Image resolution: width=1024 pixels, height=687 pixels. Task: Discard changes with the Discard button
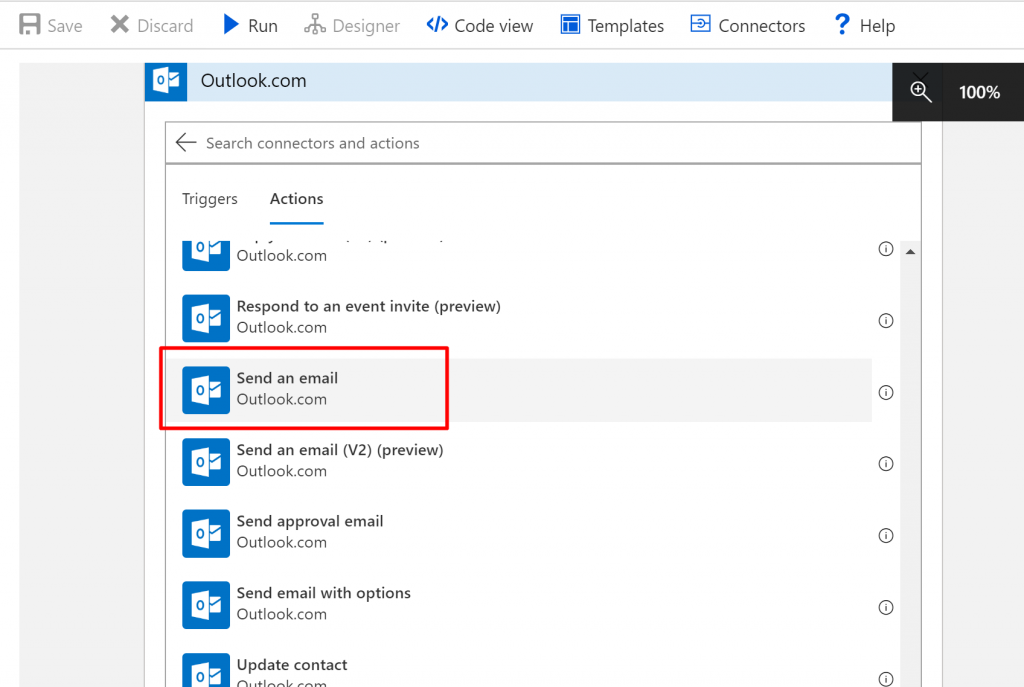coord(152,25)
